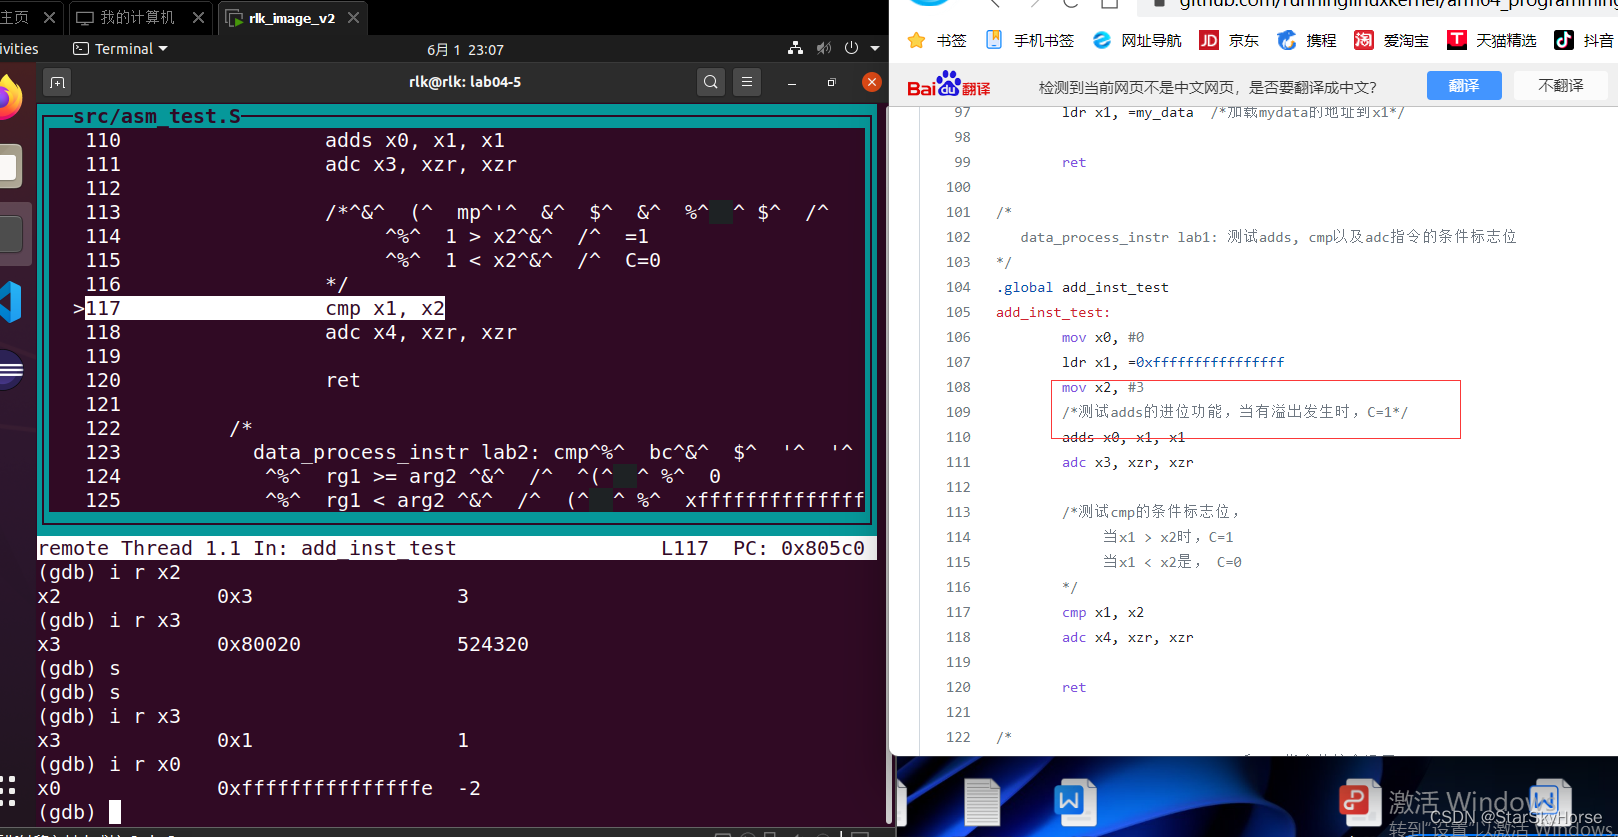Image resolution: width=1618 pixels, height=837 pixels.
Task: Click the blue 翻译 button
Action: pyautogui.click(x=1464, y=86)
